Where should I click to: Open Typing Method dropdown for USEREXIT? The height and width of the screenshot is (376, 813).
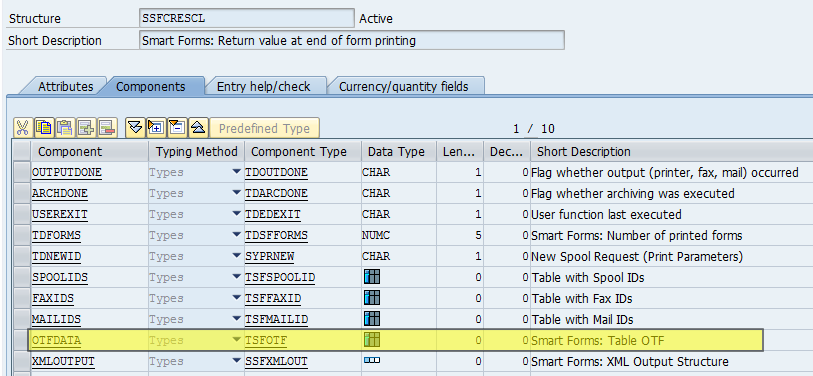point(236,214)
